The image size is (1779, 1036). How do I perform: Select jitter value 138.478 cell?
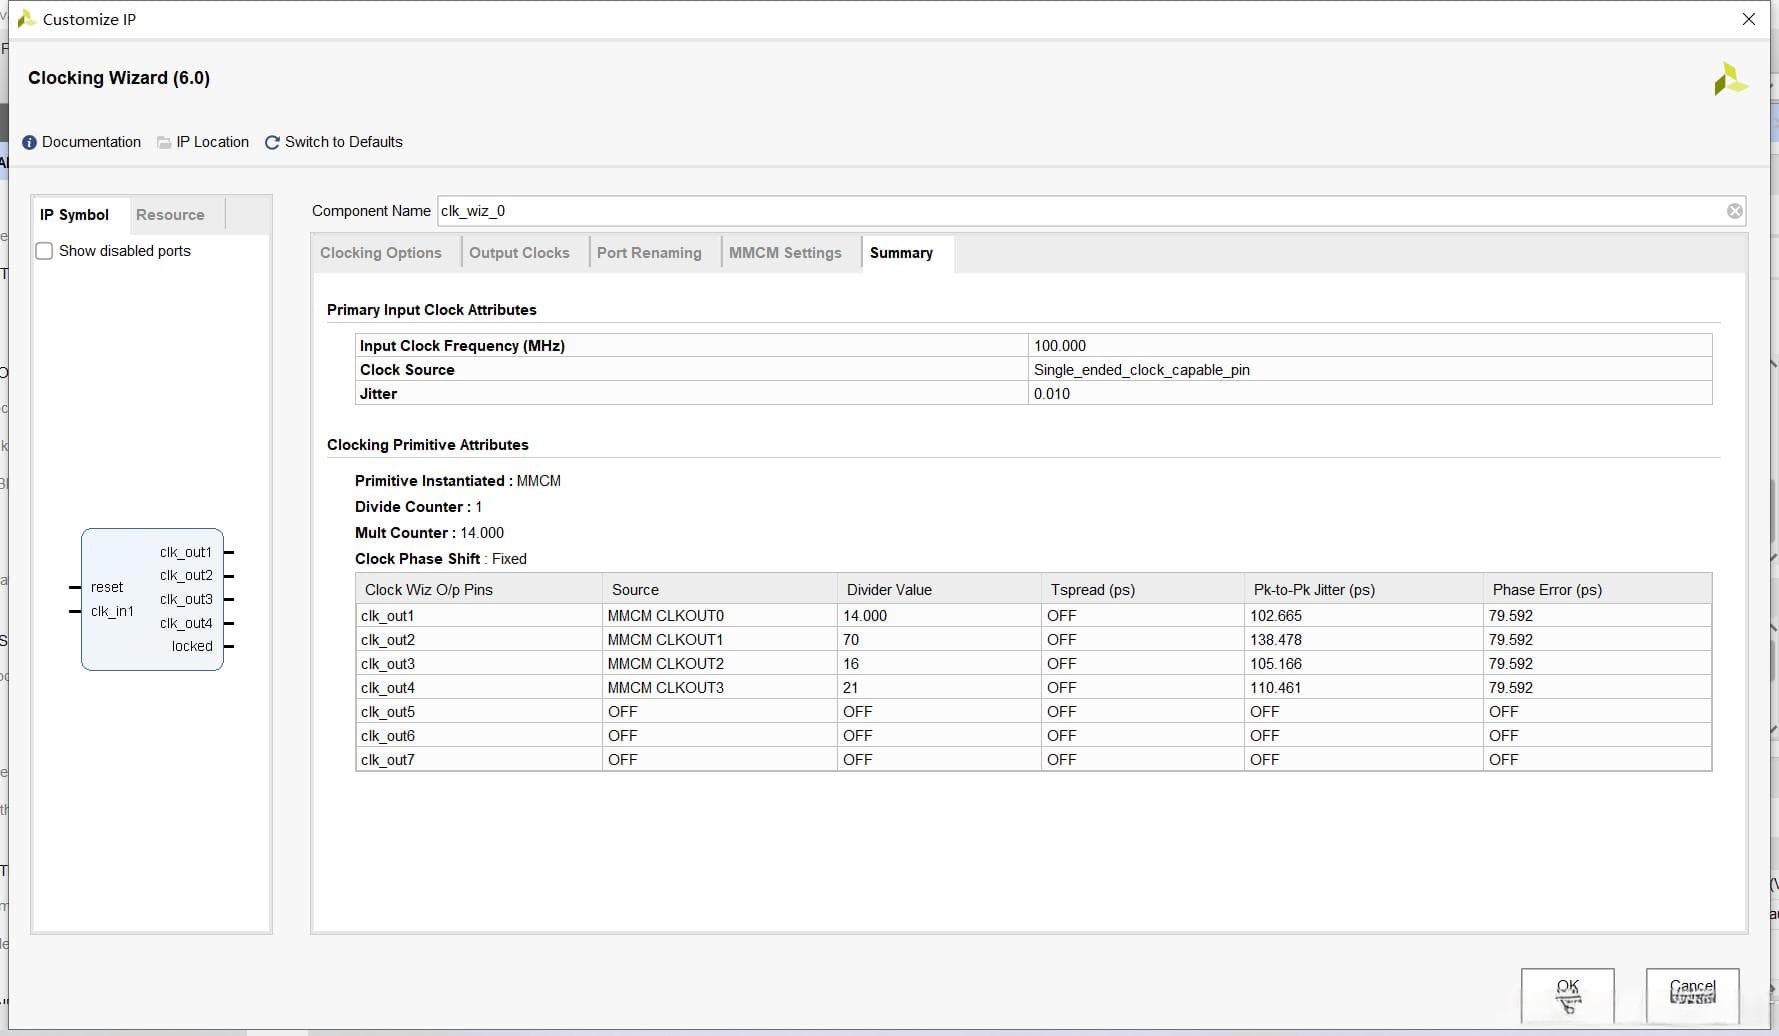point(1364,640)
